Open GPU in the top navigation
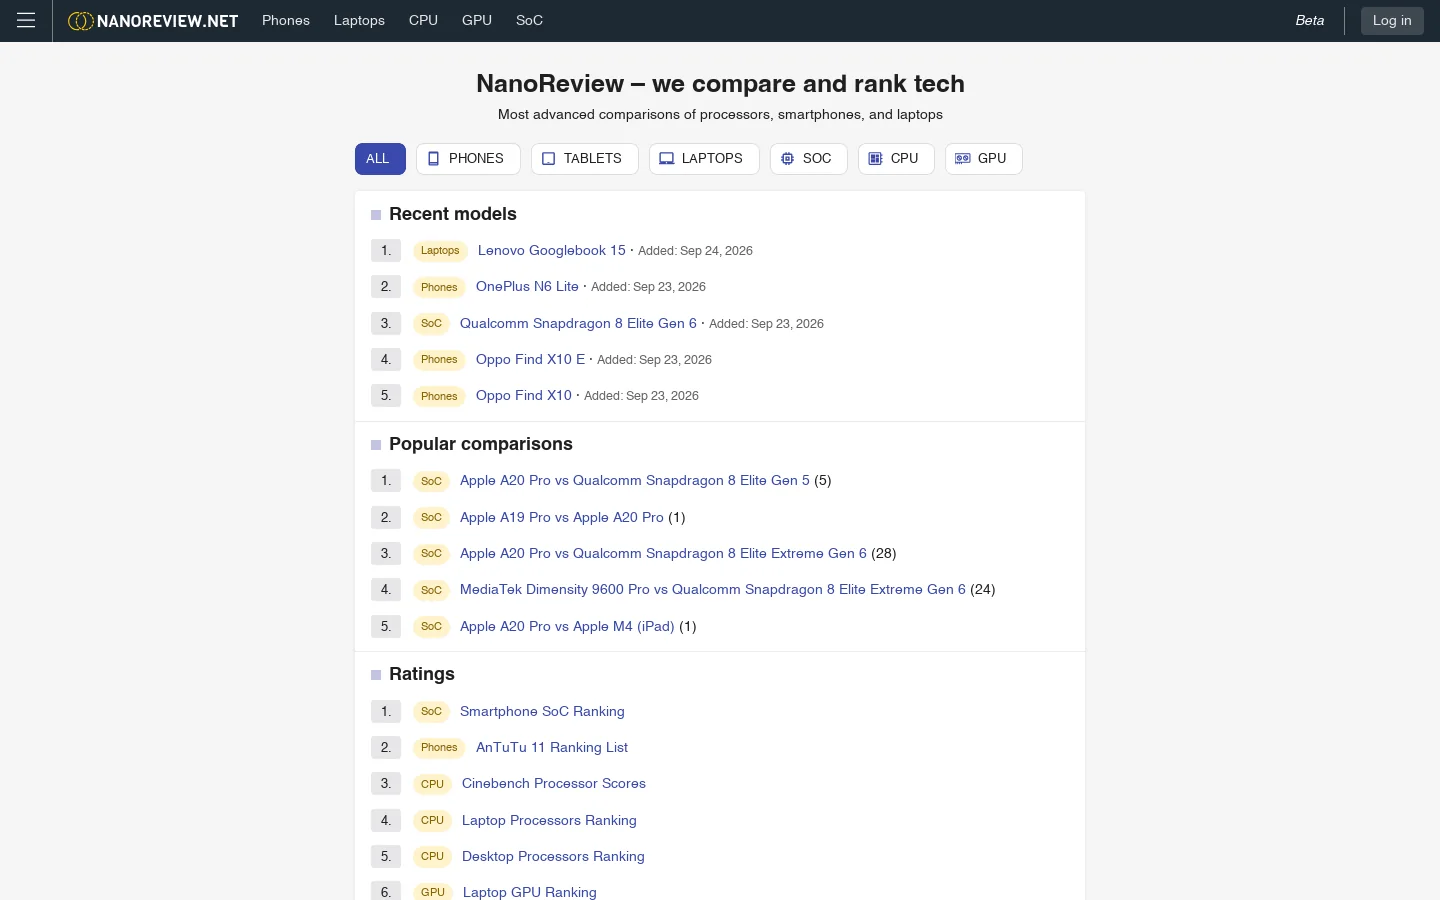The height and width of the screenshot is (900, 1440). [477, 20]
